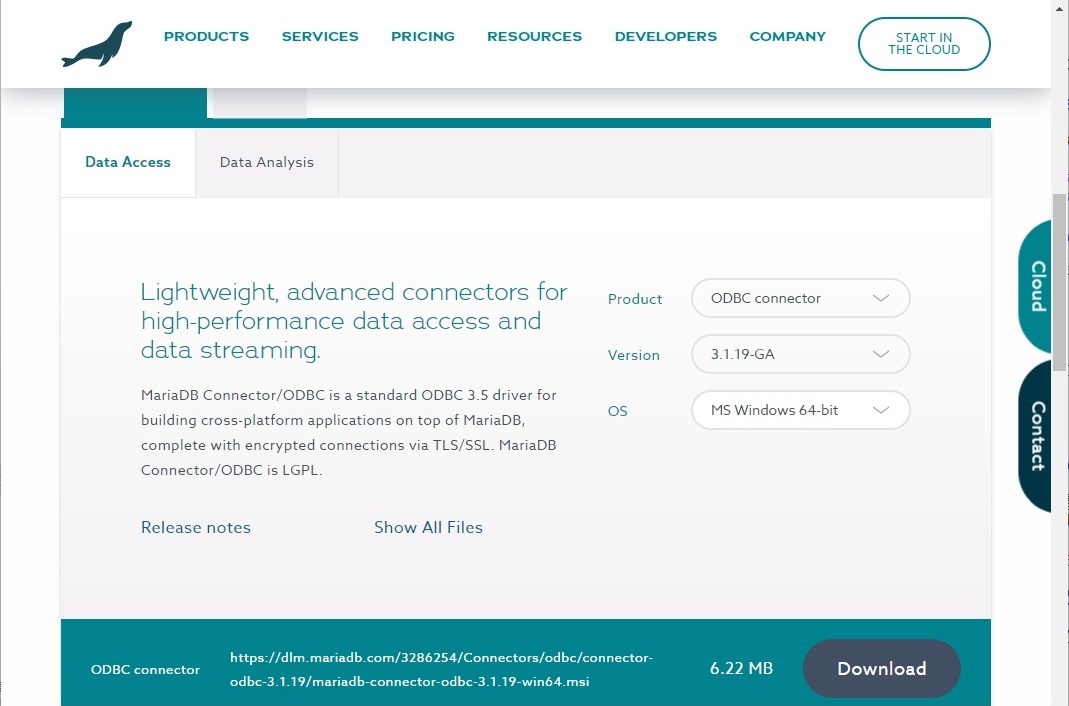This screenshot has width=1069, height=706.
Task: Click the Version label
Action: [633, 355]
